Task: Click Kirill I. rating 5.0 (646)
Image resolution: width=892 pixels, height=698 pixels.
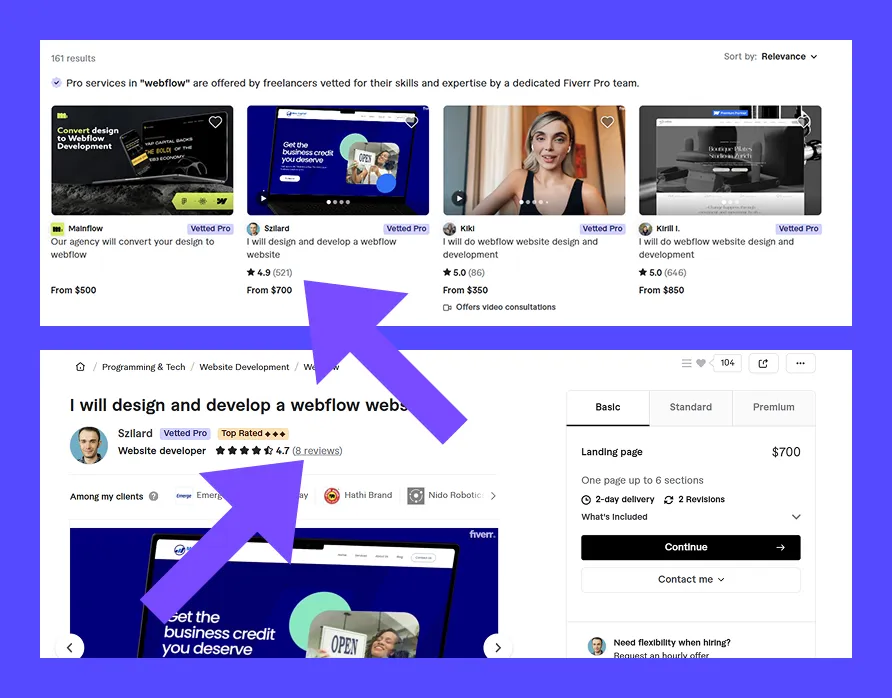Action: [663, 272]
